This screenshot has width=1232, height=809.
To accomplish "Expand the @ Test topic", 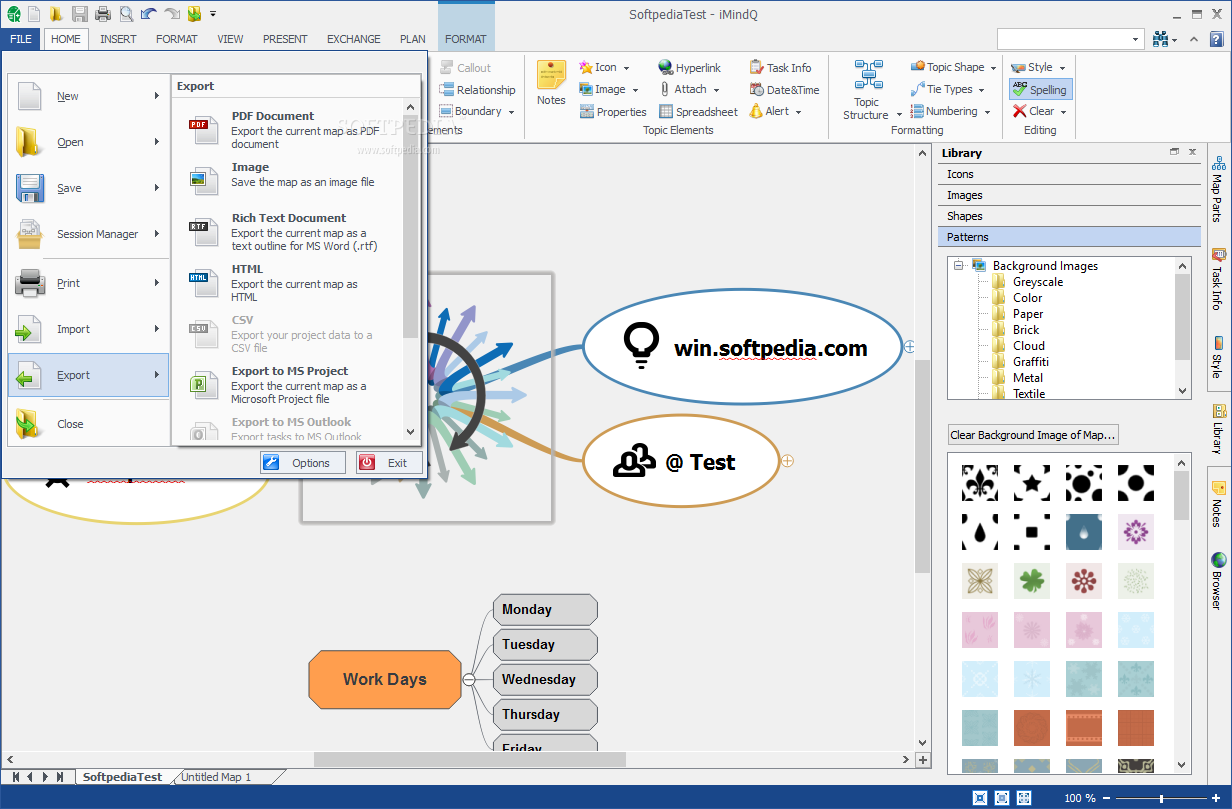I will pos(787,461).
